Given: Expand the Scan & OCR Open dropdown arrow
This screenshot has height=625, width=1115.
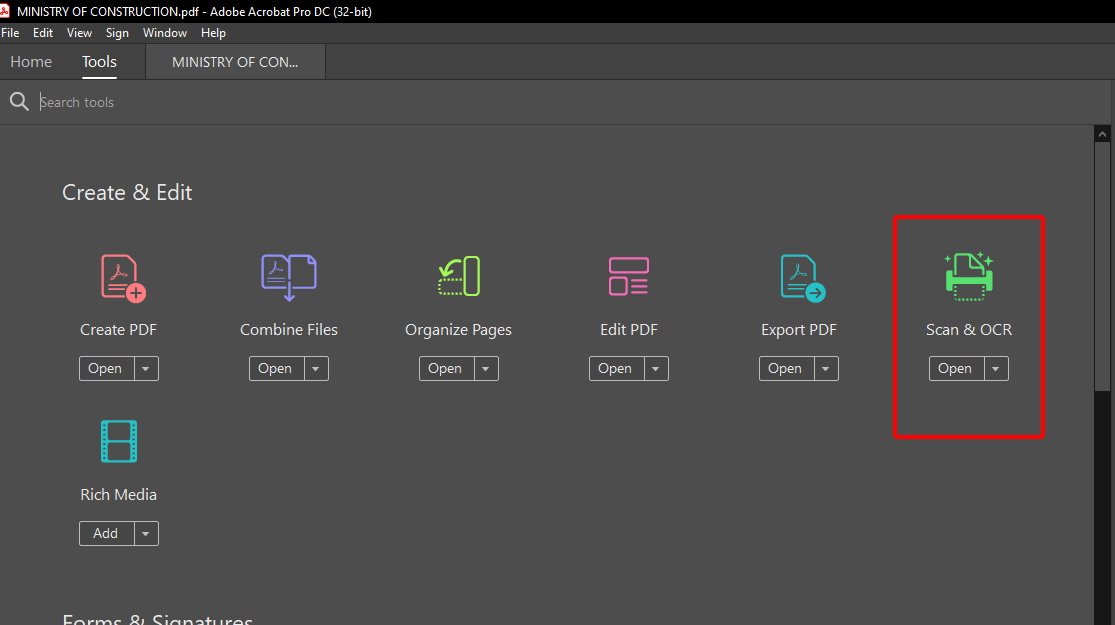Looking at the screenshot, I should pos(996,369).
